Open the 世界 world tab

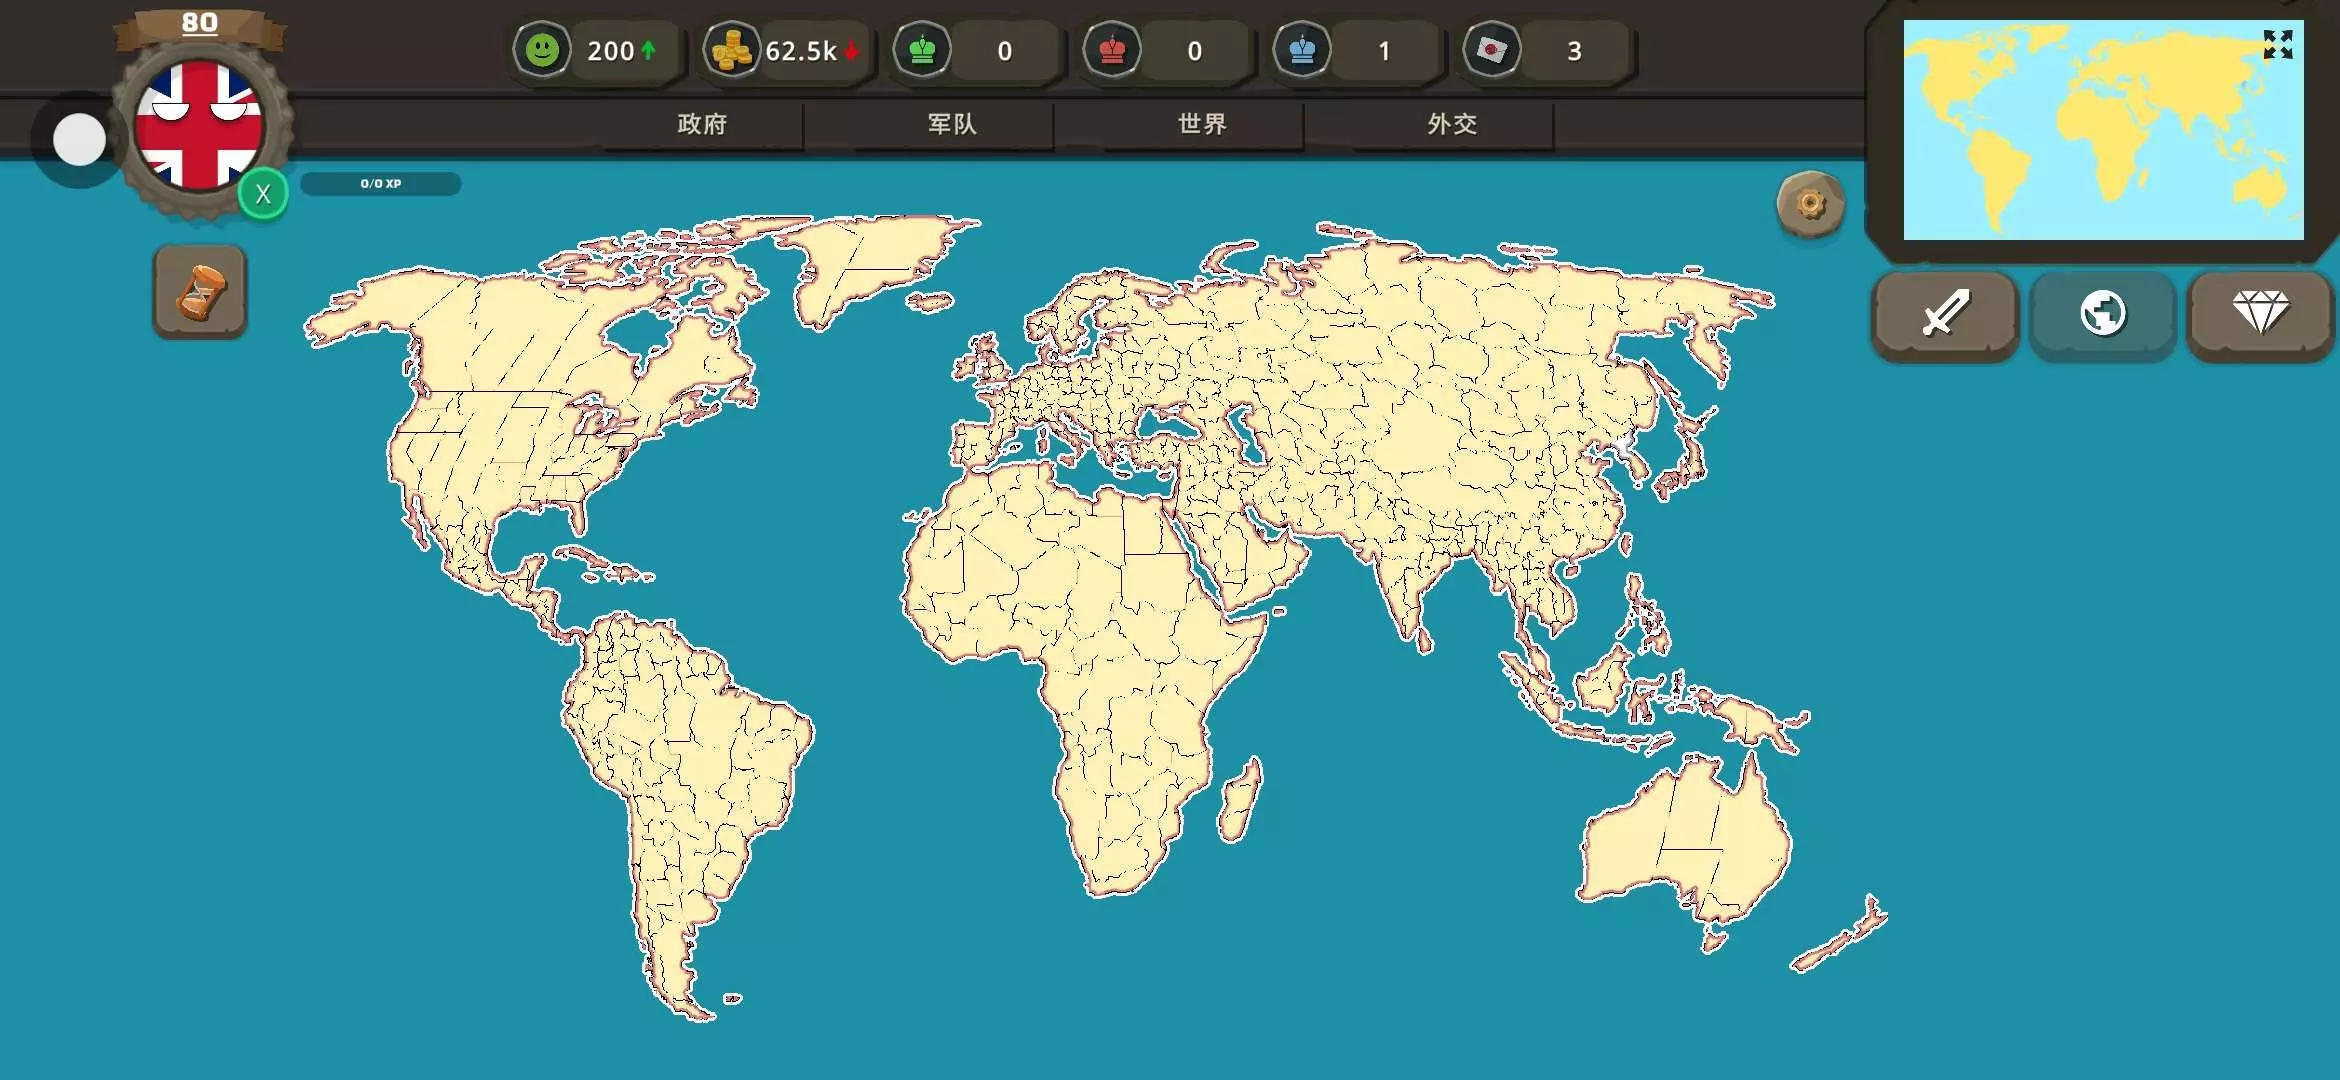1202,124
